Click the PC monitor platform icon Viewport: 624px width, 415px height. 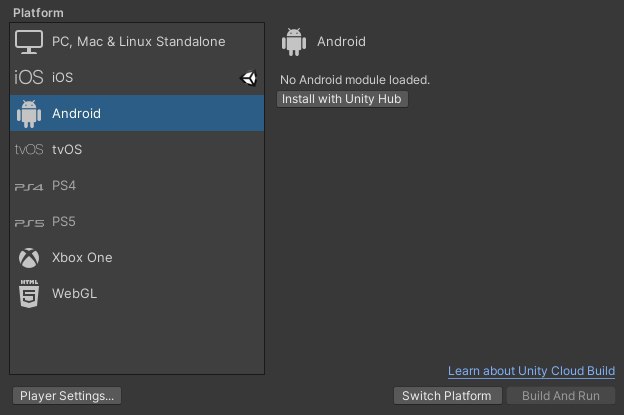point(29,42)
